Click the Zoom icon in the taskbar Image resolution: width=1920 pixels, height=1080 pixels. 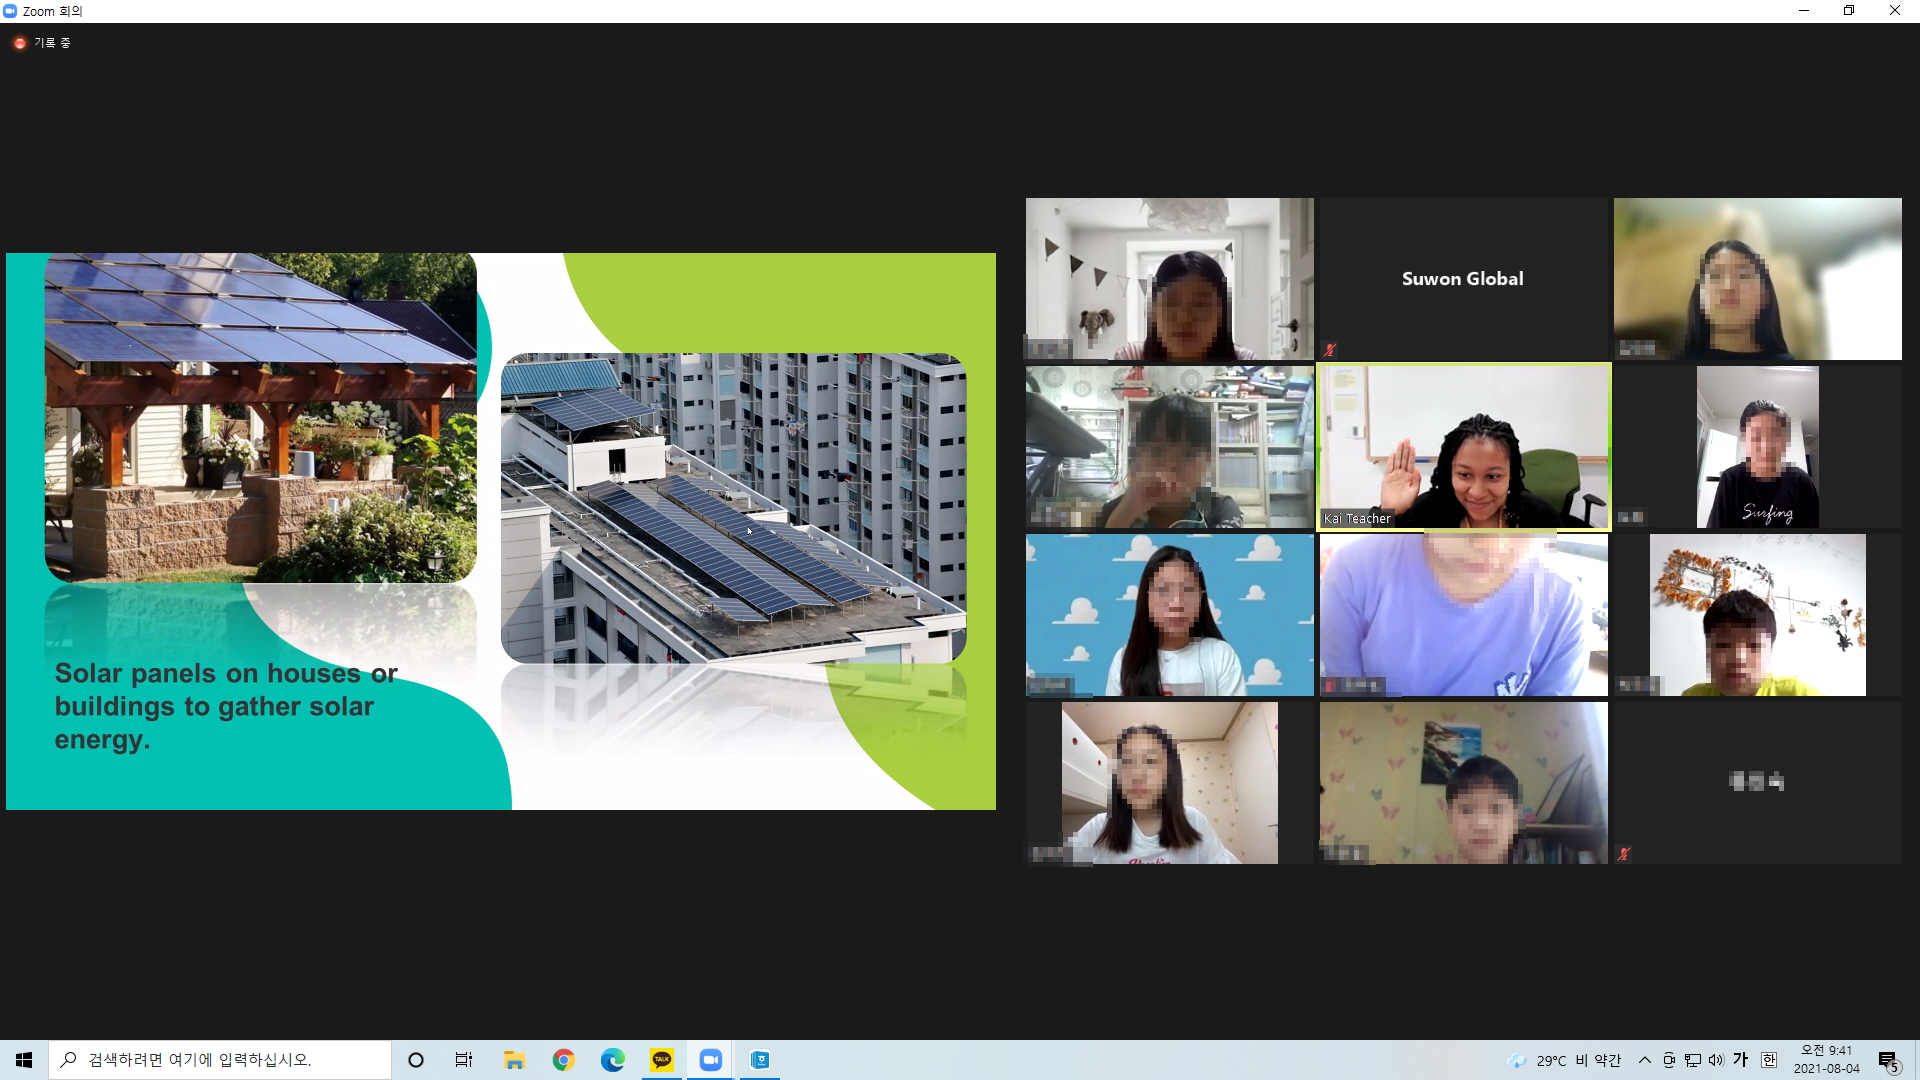tap(711, 1060)
